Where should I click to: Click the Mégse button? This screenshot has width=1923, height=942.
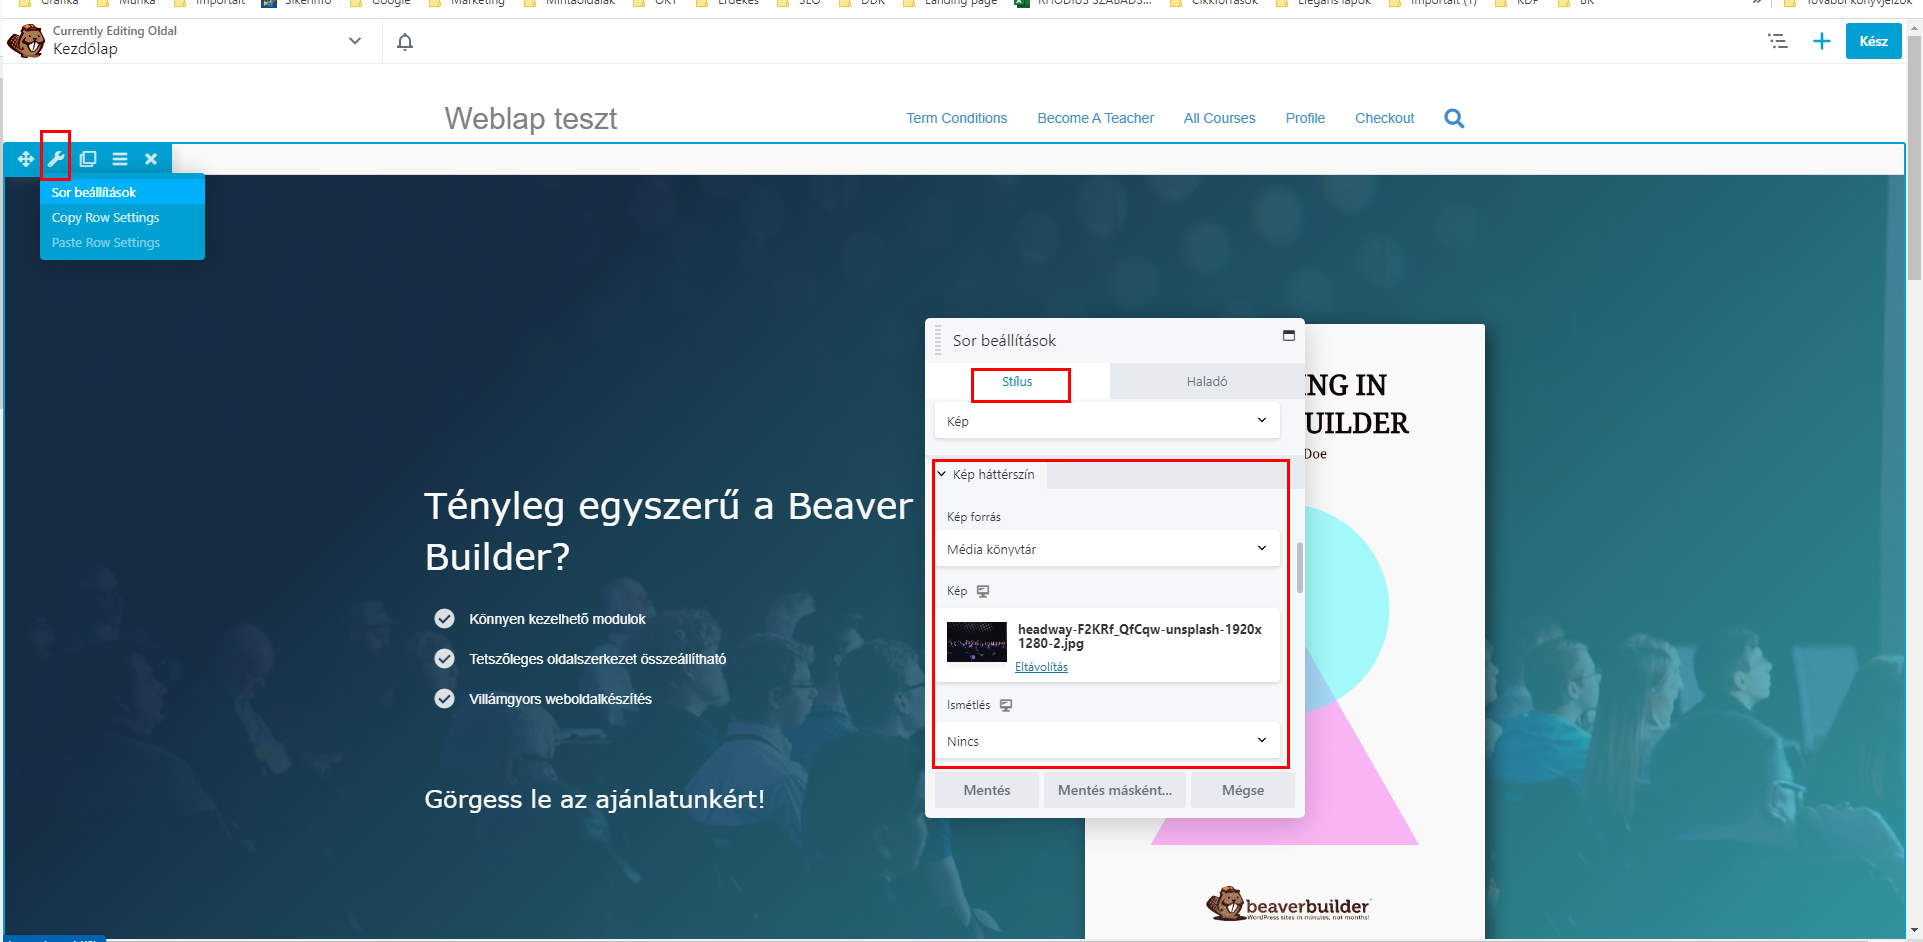1243,790
